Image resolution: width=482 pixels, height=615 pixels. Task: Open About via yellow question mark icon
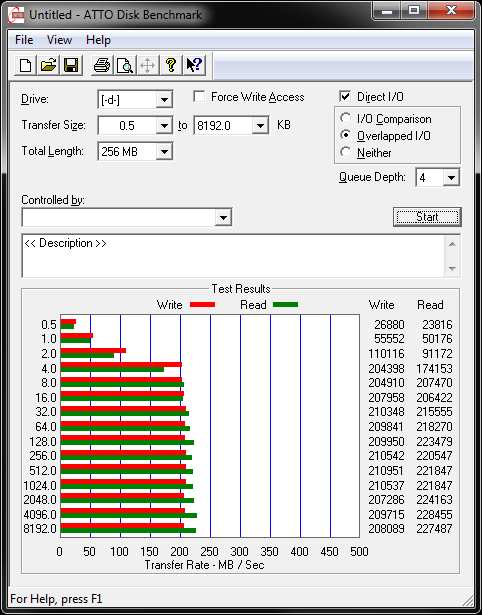171,65
